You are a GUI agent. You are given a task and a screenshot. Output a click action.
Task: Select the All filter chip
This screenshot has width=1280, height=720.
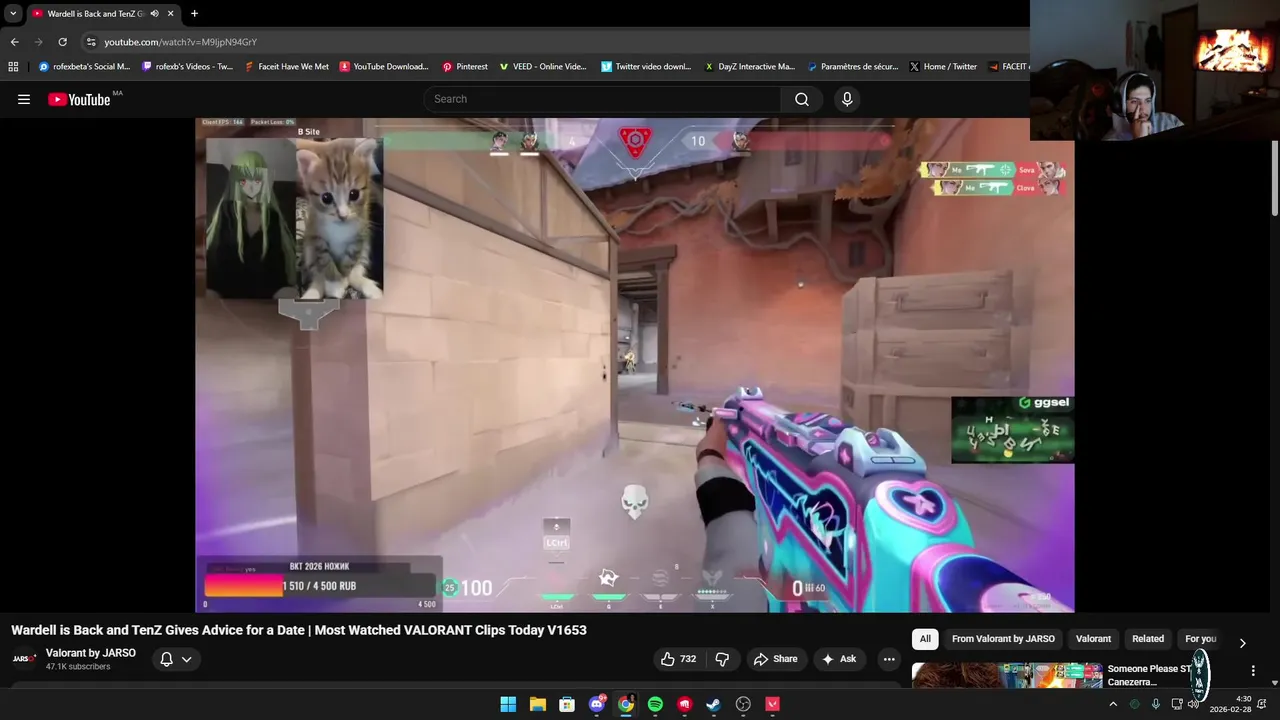click(x=925, y=639)
